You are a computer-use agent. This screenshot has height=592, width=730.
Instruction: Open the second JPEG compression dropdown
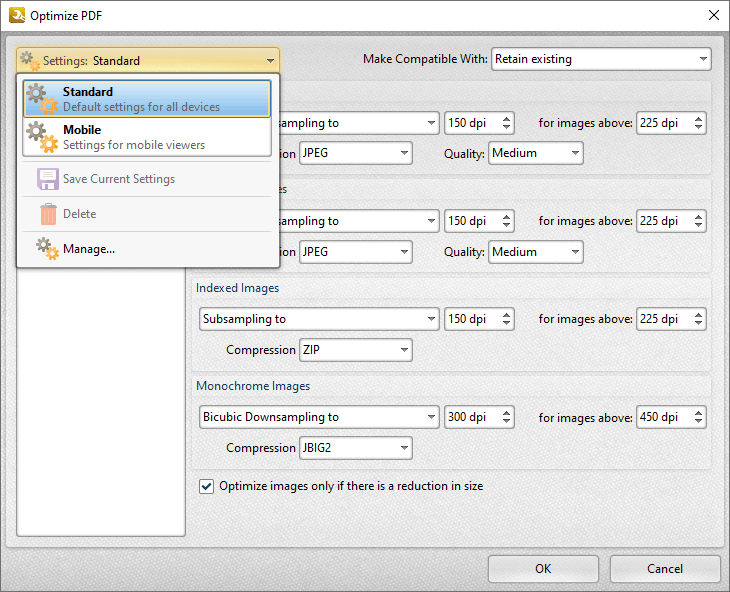(x=356, y=252)
